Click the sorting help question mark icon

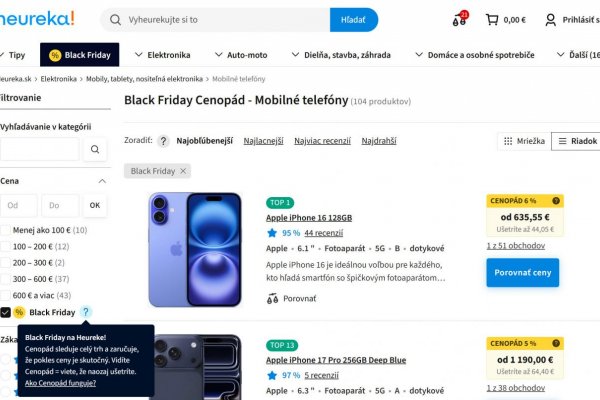pyautogui.click(x=164, y=141)
